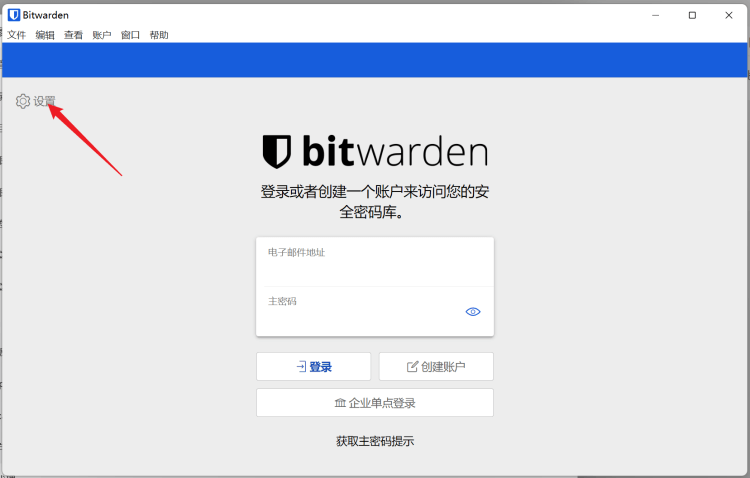The image size is (750, 478).
Task: Click the Bitwarden shield icon in title bar
Action: click(14, 15)
